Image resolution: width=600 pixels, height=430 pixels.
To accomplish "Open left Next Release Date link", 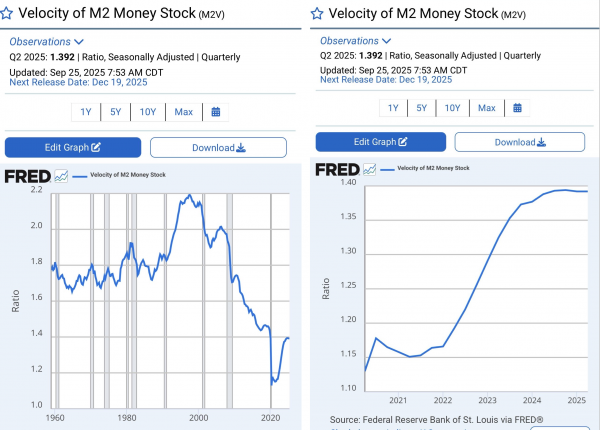I will coord(78,82).
